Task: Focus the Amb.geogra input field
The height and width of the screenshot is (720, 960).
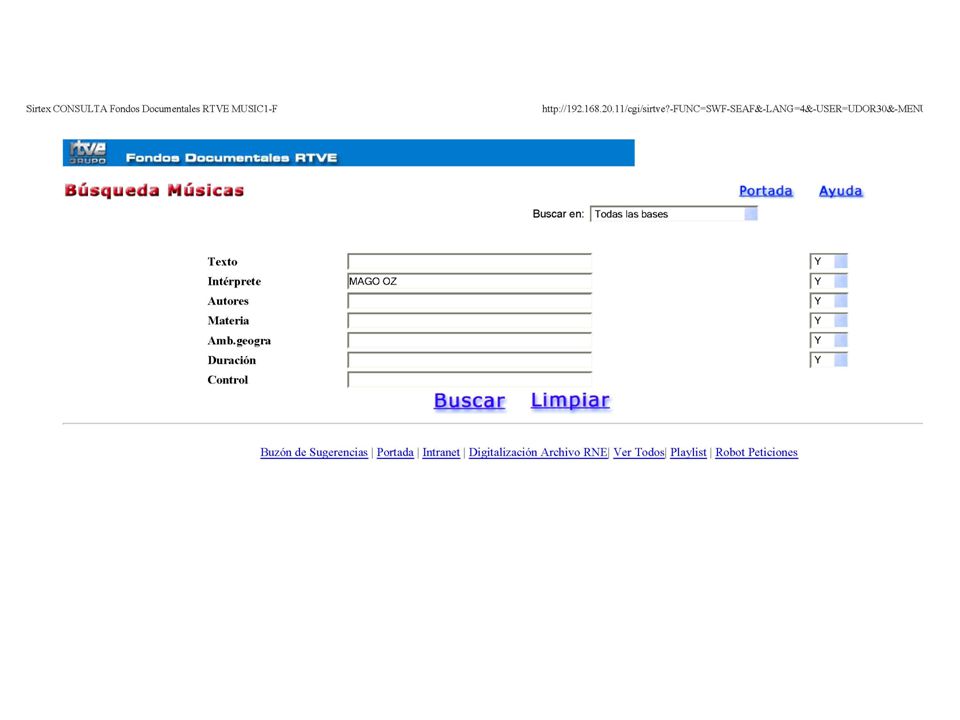Action: tap(470, 340)
